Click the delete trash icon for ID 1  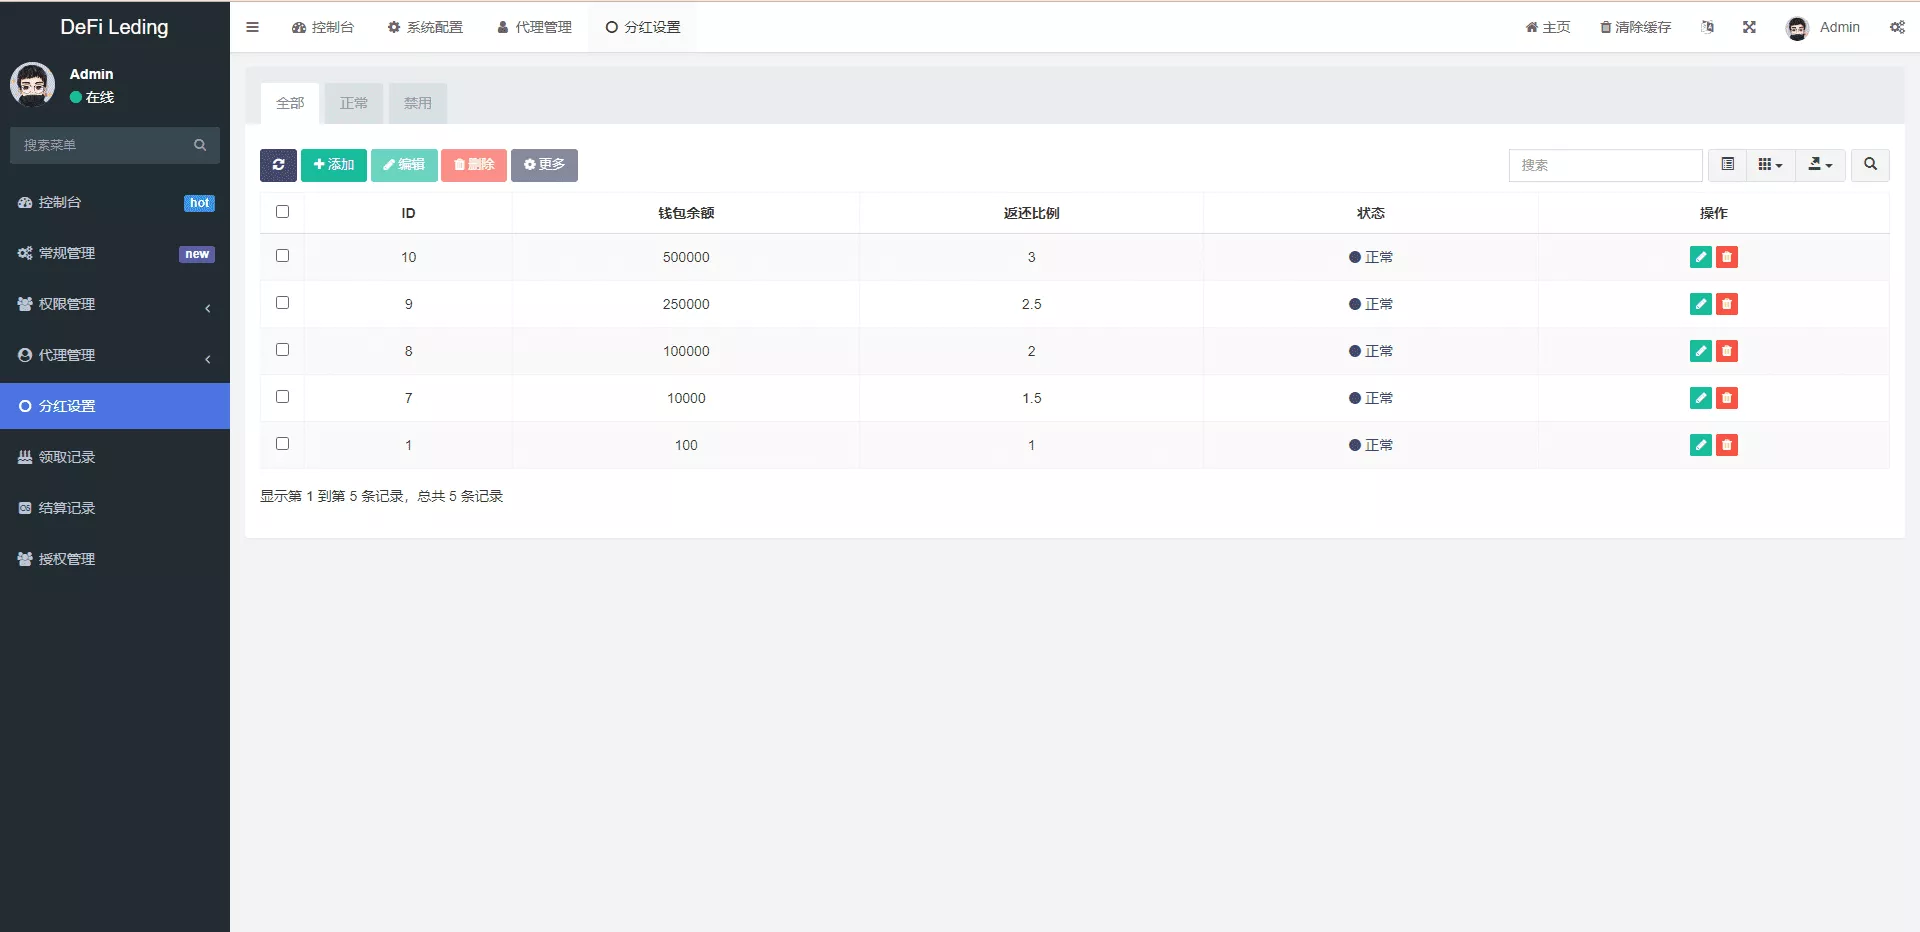(x=1727, y=445)
